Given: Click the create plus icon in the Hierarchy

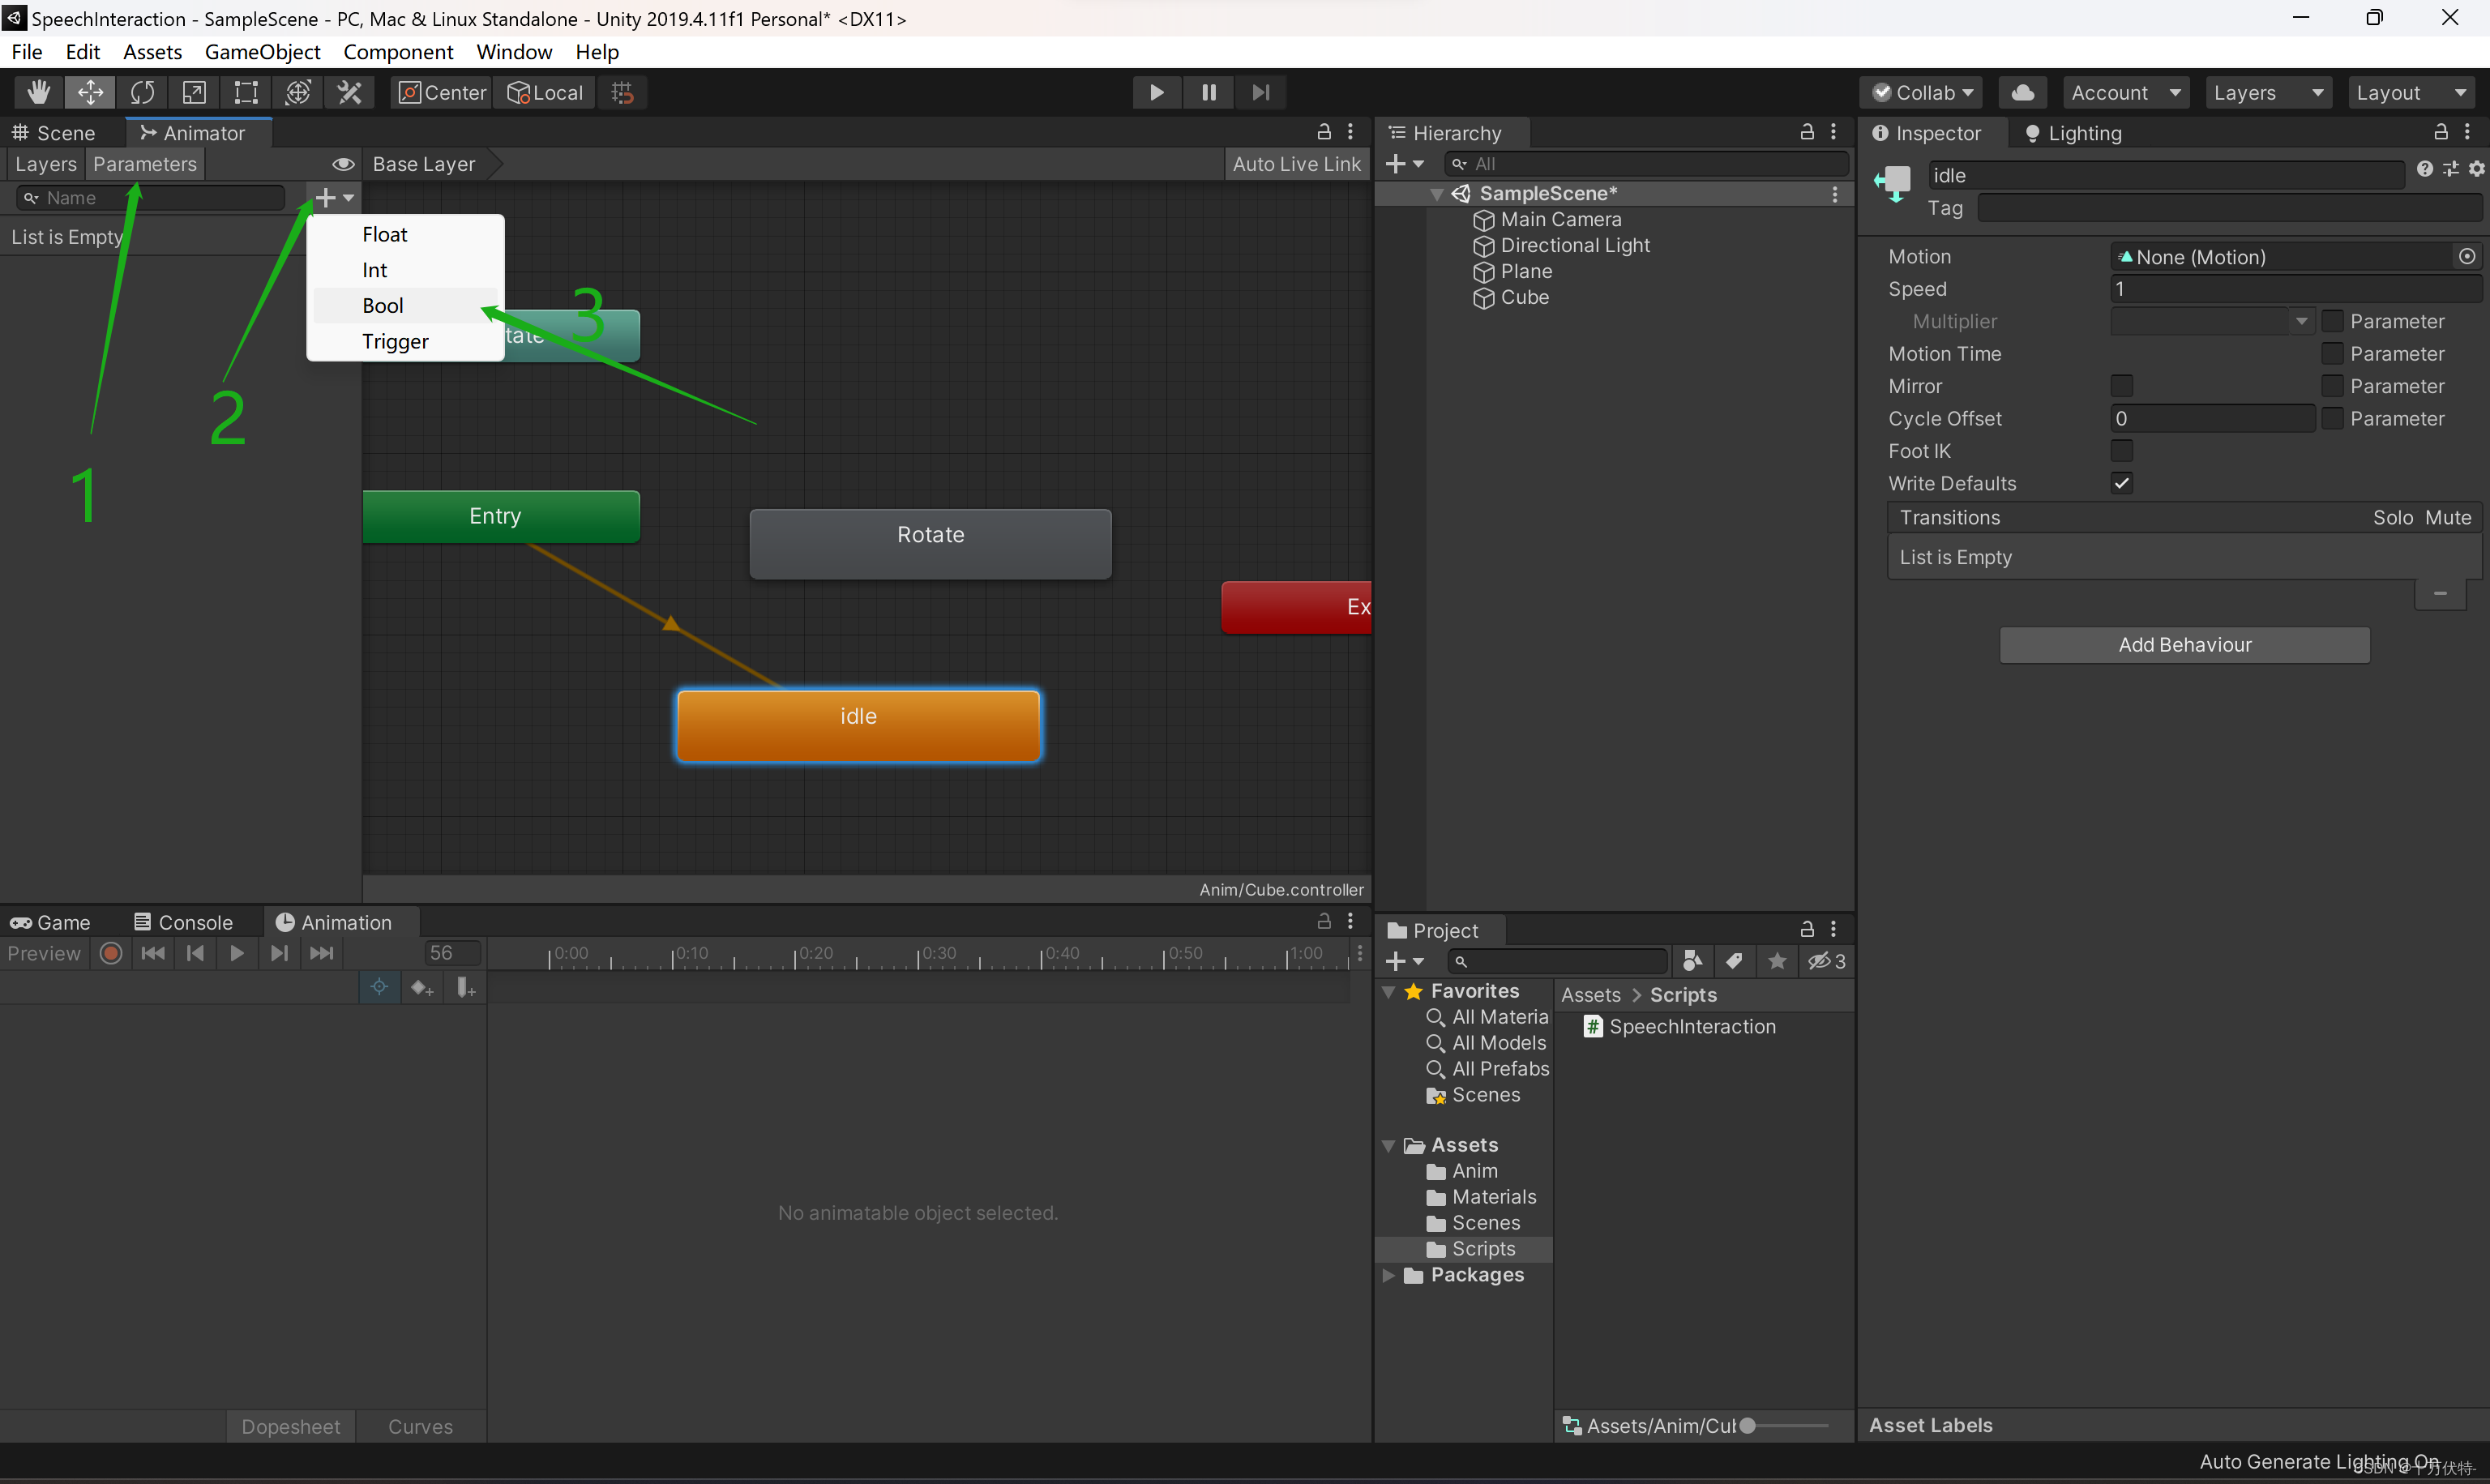Looking at the screenshot, I should pyautogui.click(x=1397, y=163).
